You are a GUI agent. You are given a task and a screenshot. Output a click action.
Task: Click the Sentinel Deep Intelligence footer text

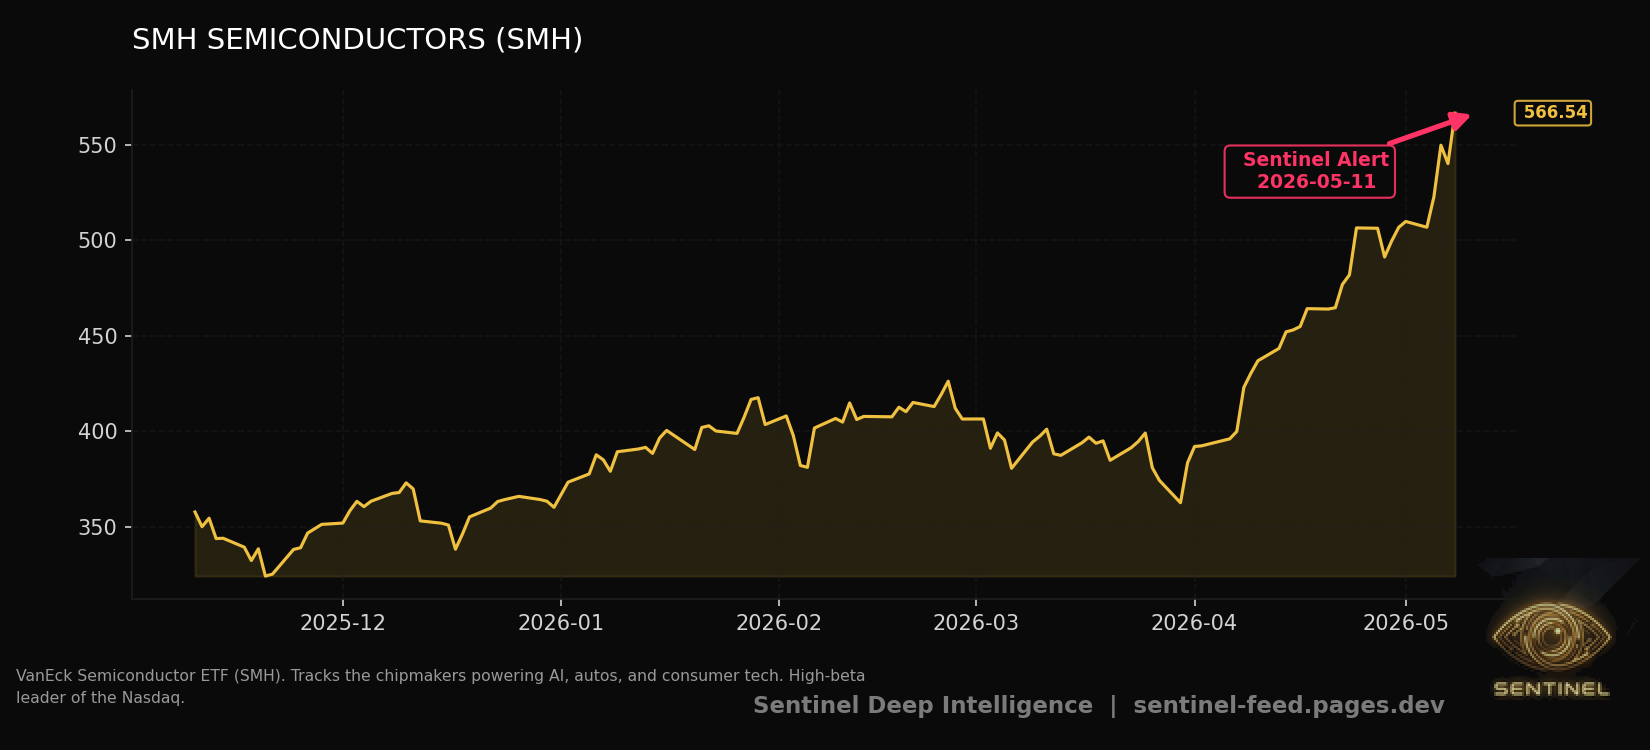[923, 706]
